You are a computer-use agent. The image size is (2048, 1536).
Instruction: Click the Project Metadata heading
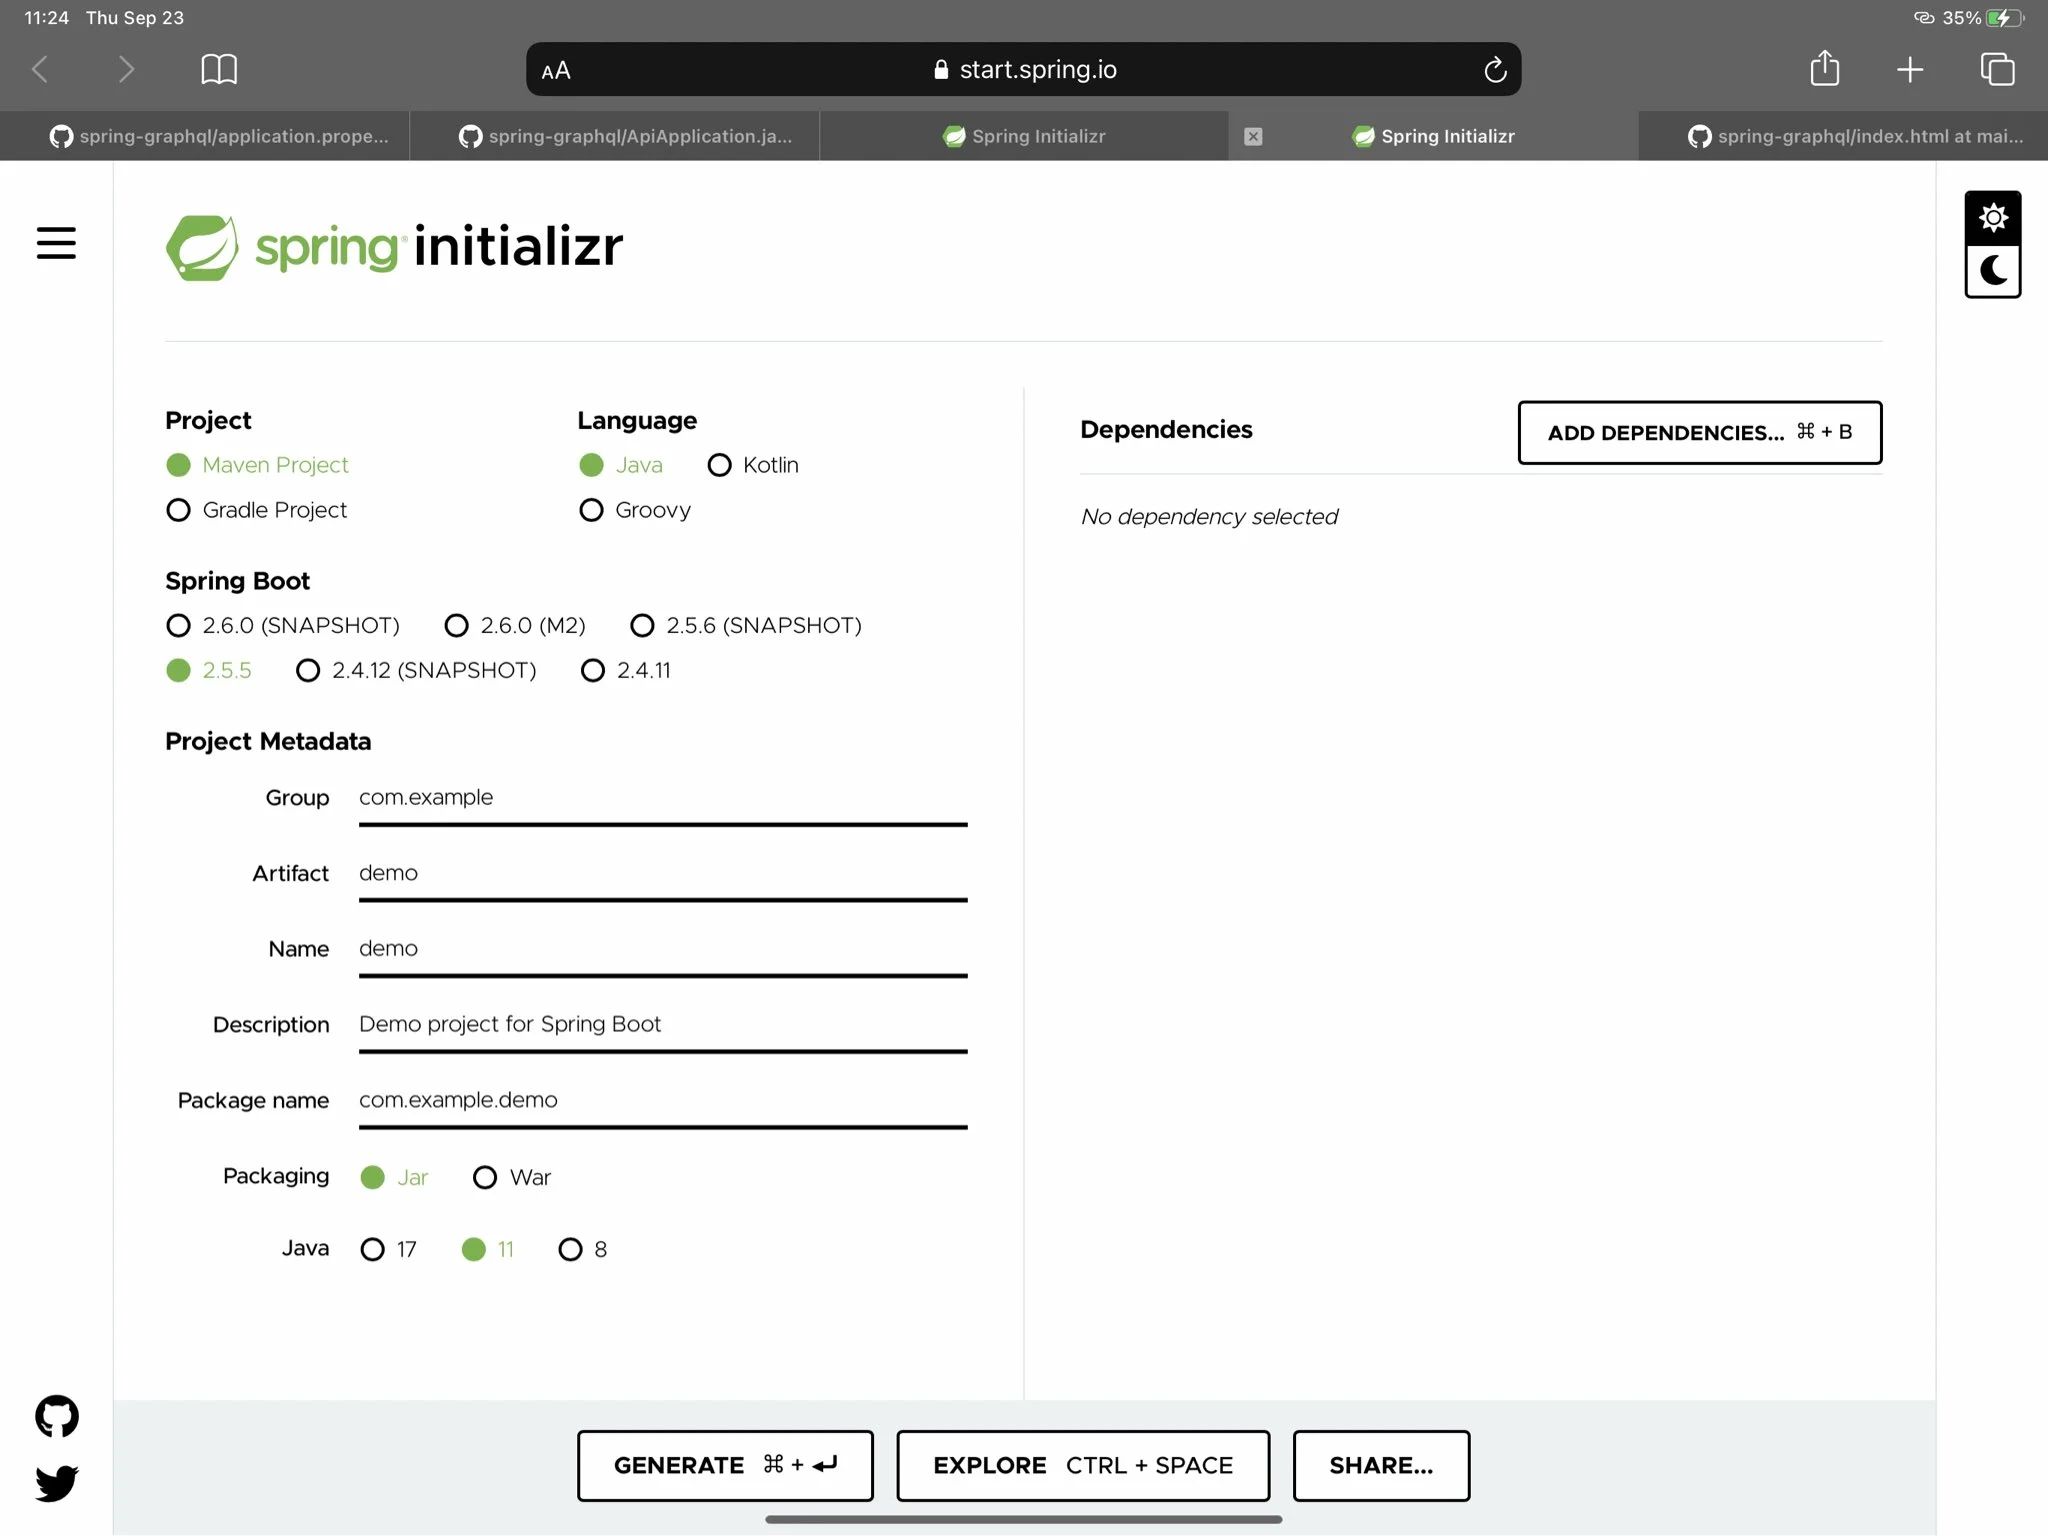268,741
